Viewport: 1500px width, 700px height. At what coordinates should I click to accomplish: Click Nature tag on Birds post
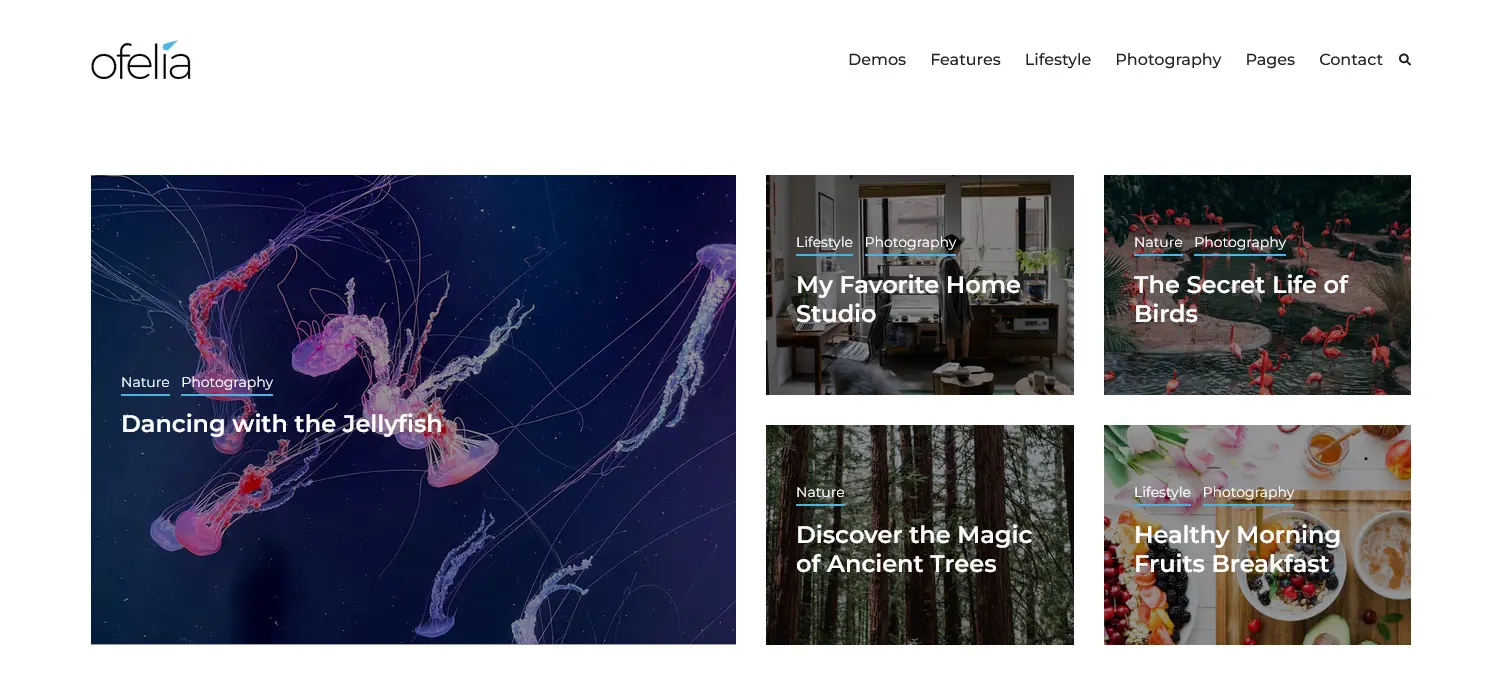(1158, 243)
